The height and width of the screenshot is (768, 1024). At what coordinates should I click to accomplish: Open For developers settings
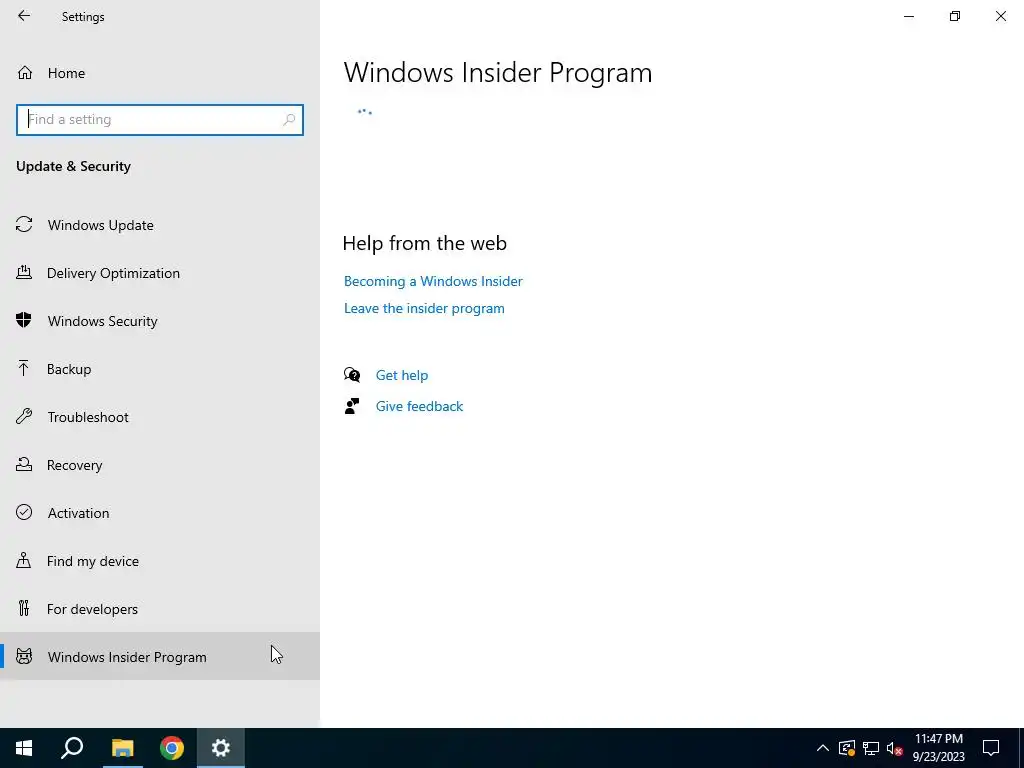pyautogui.click(x=160, y=609)
